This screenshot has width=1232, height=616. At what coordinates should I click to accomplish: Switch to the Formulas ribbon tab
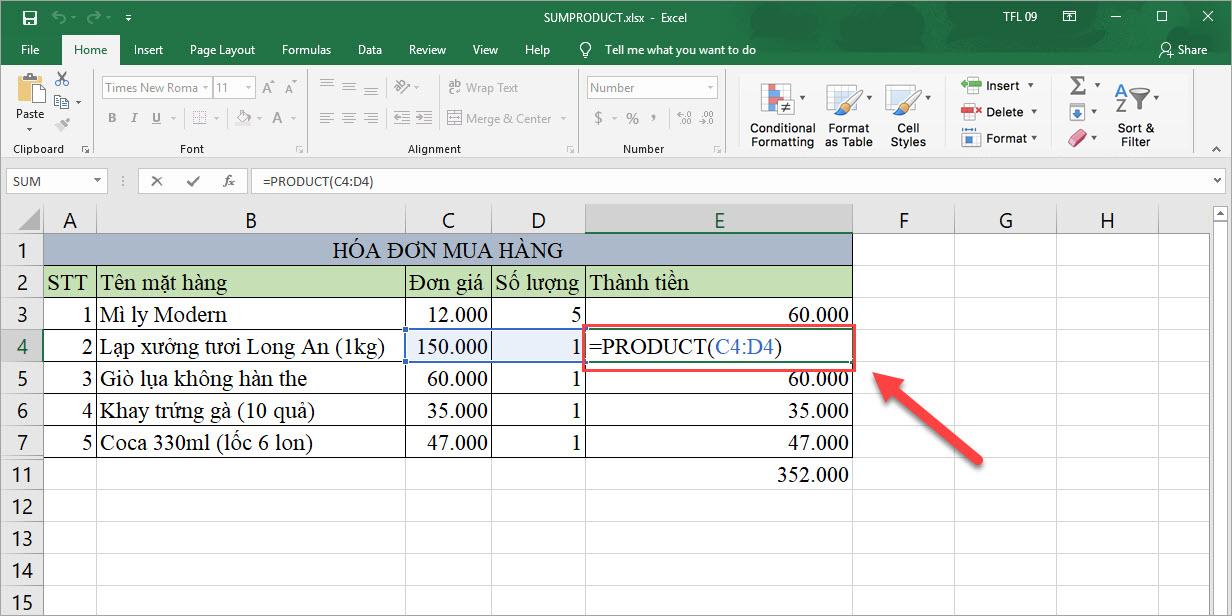306,49
